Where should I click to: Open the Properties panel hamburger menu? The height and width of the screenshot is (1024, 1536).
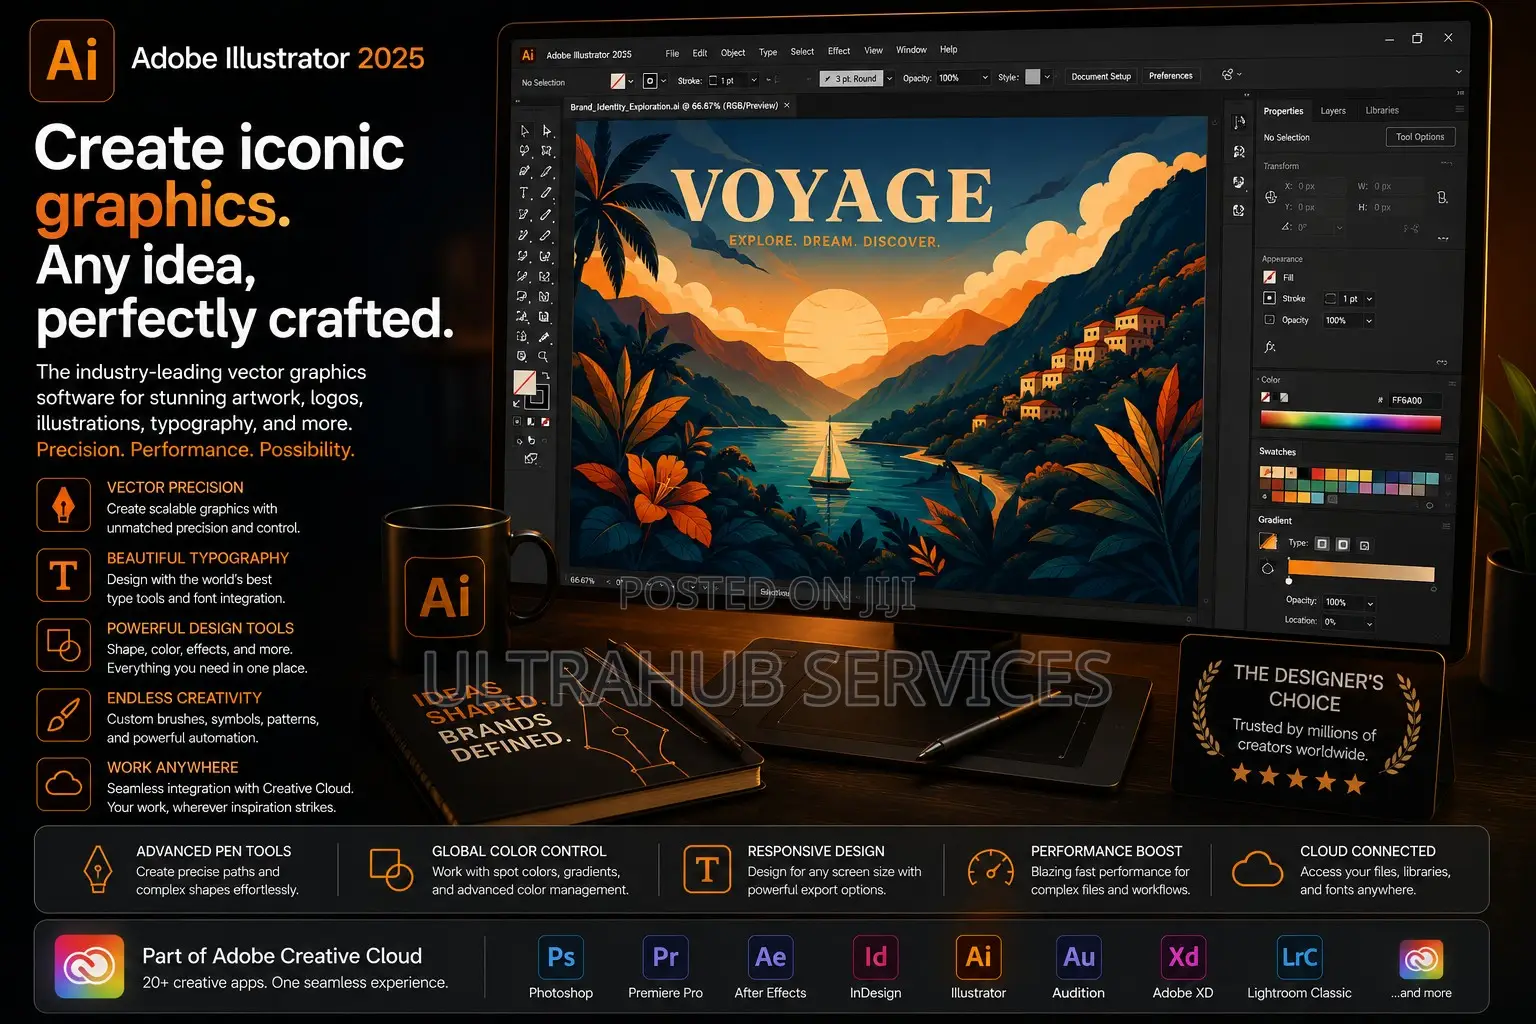1460,109
